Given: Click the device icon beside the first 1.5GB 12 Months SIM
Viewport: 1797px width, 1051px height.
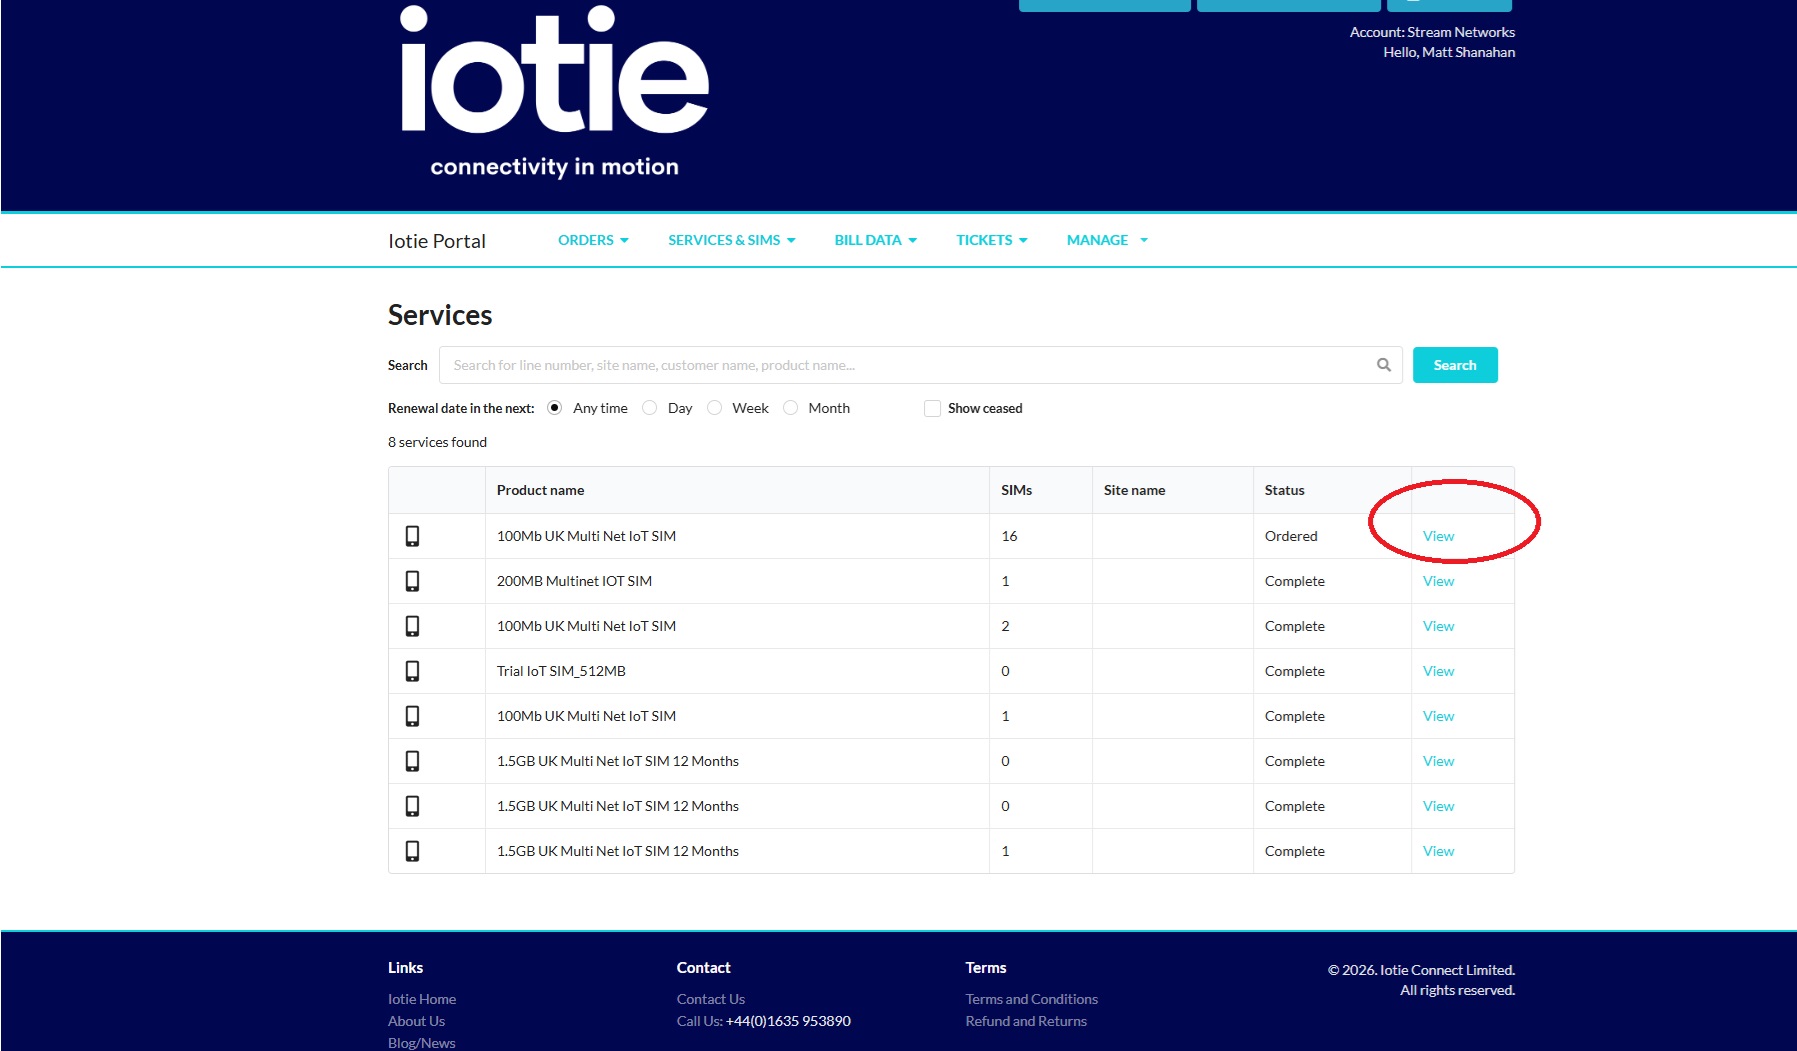Looking at the screenshot, I should 415,761.
